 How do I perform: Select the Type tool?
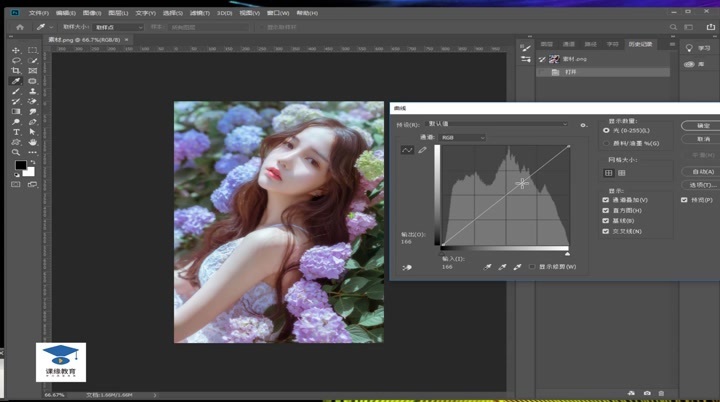pyautogui.click(x=16, y=132)
